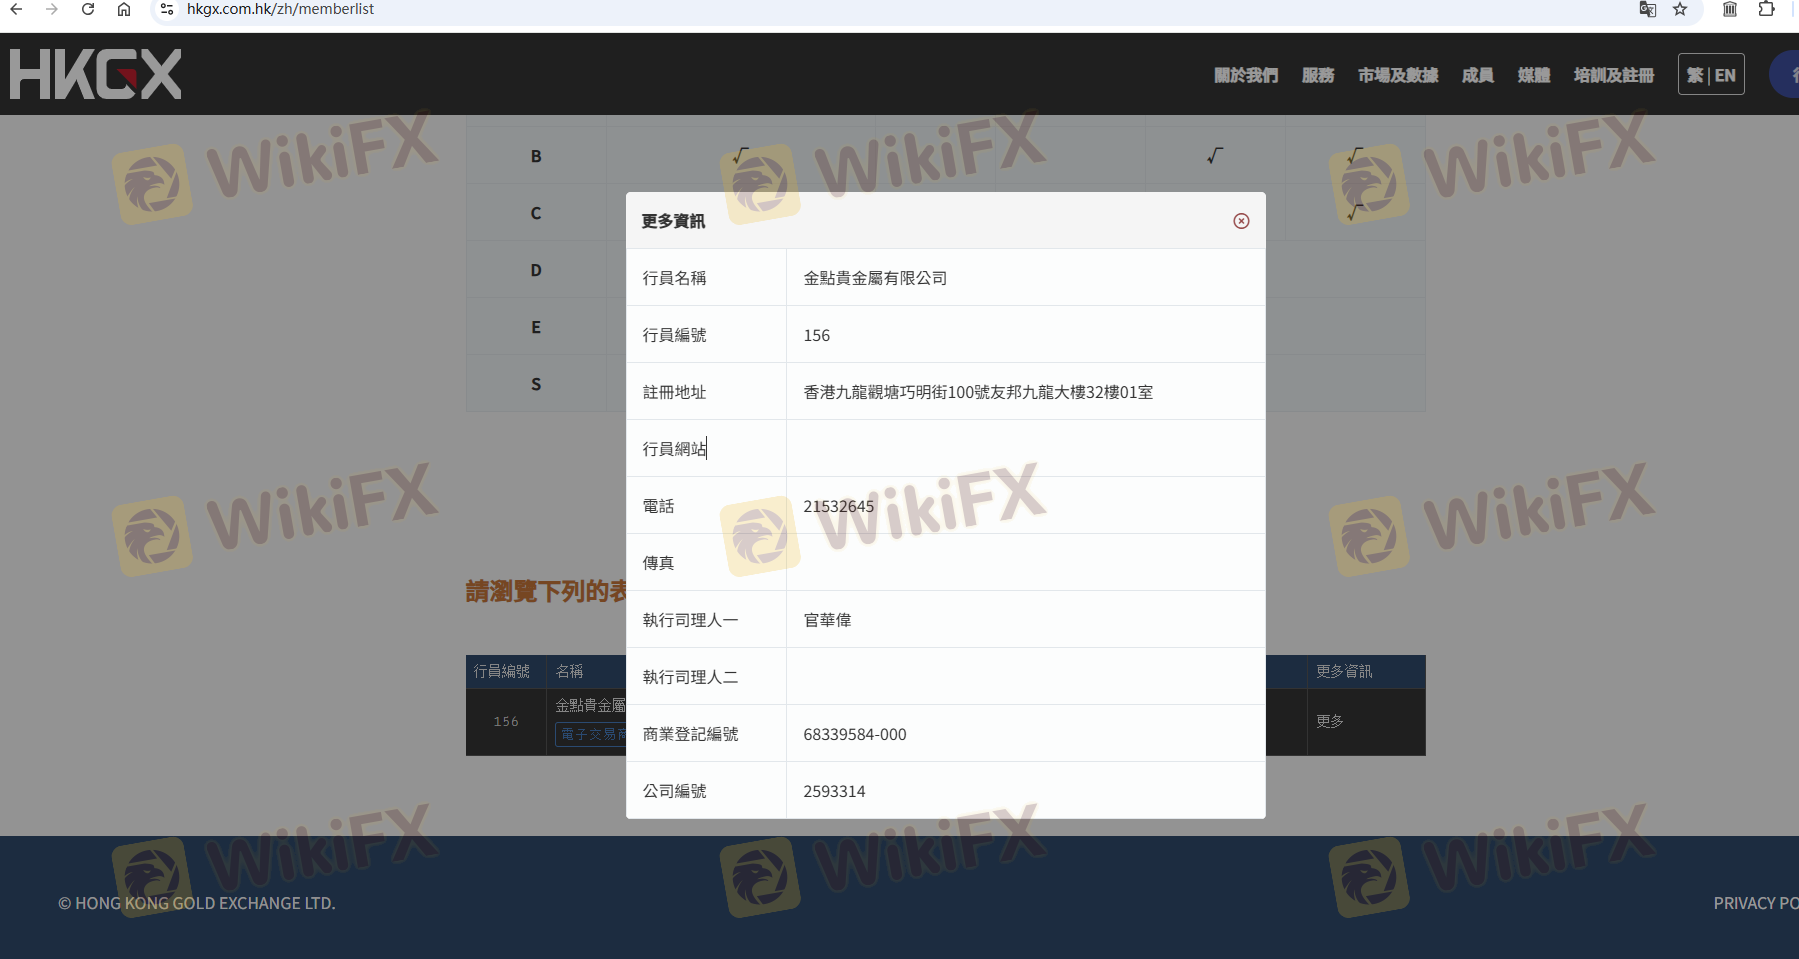The image size is (1799, 959).
Task: Click the phone number 21532645
Action: tap(839, 506)
